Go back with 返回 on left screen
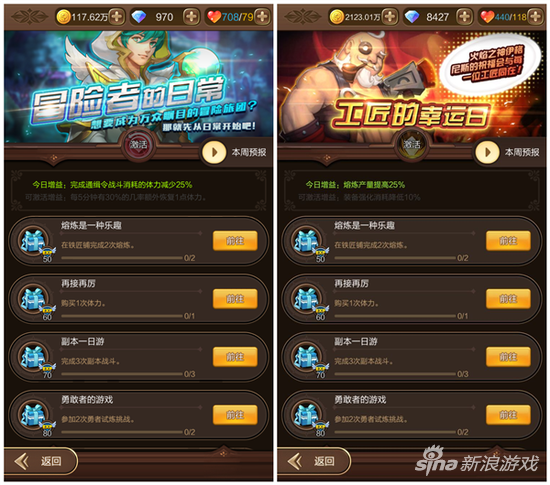The width and height of the screenshot is (550, 485). click(x=41, y=461)
